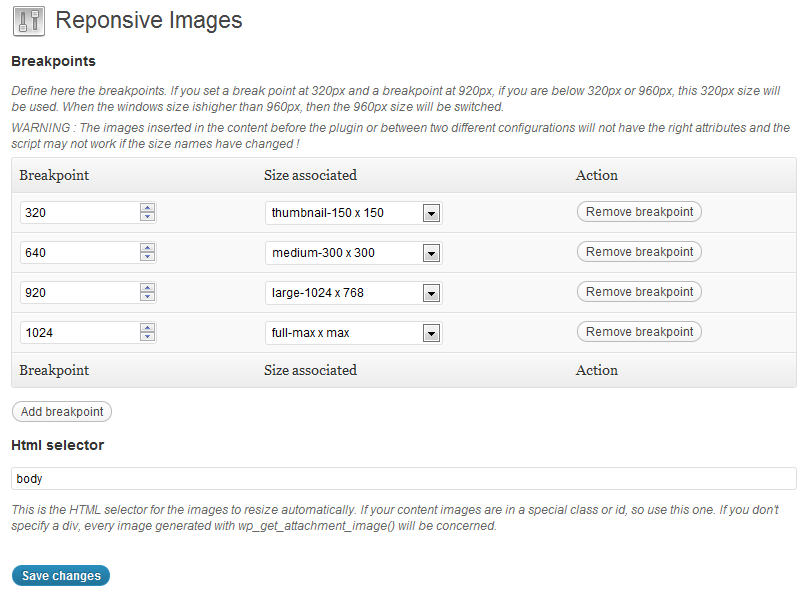Remove the 920 breakpoint row
808x595 pixels.
pyautogui.click(x=639, y=292)
